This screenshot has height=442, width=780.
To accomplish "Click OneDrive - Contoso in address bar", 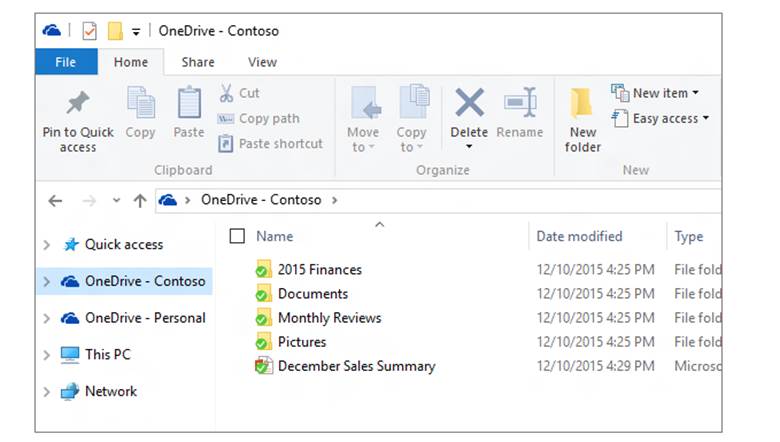I will pos(261,200).
